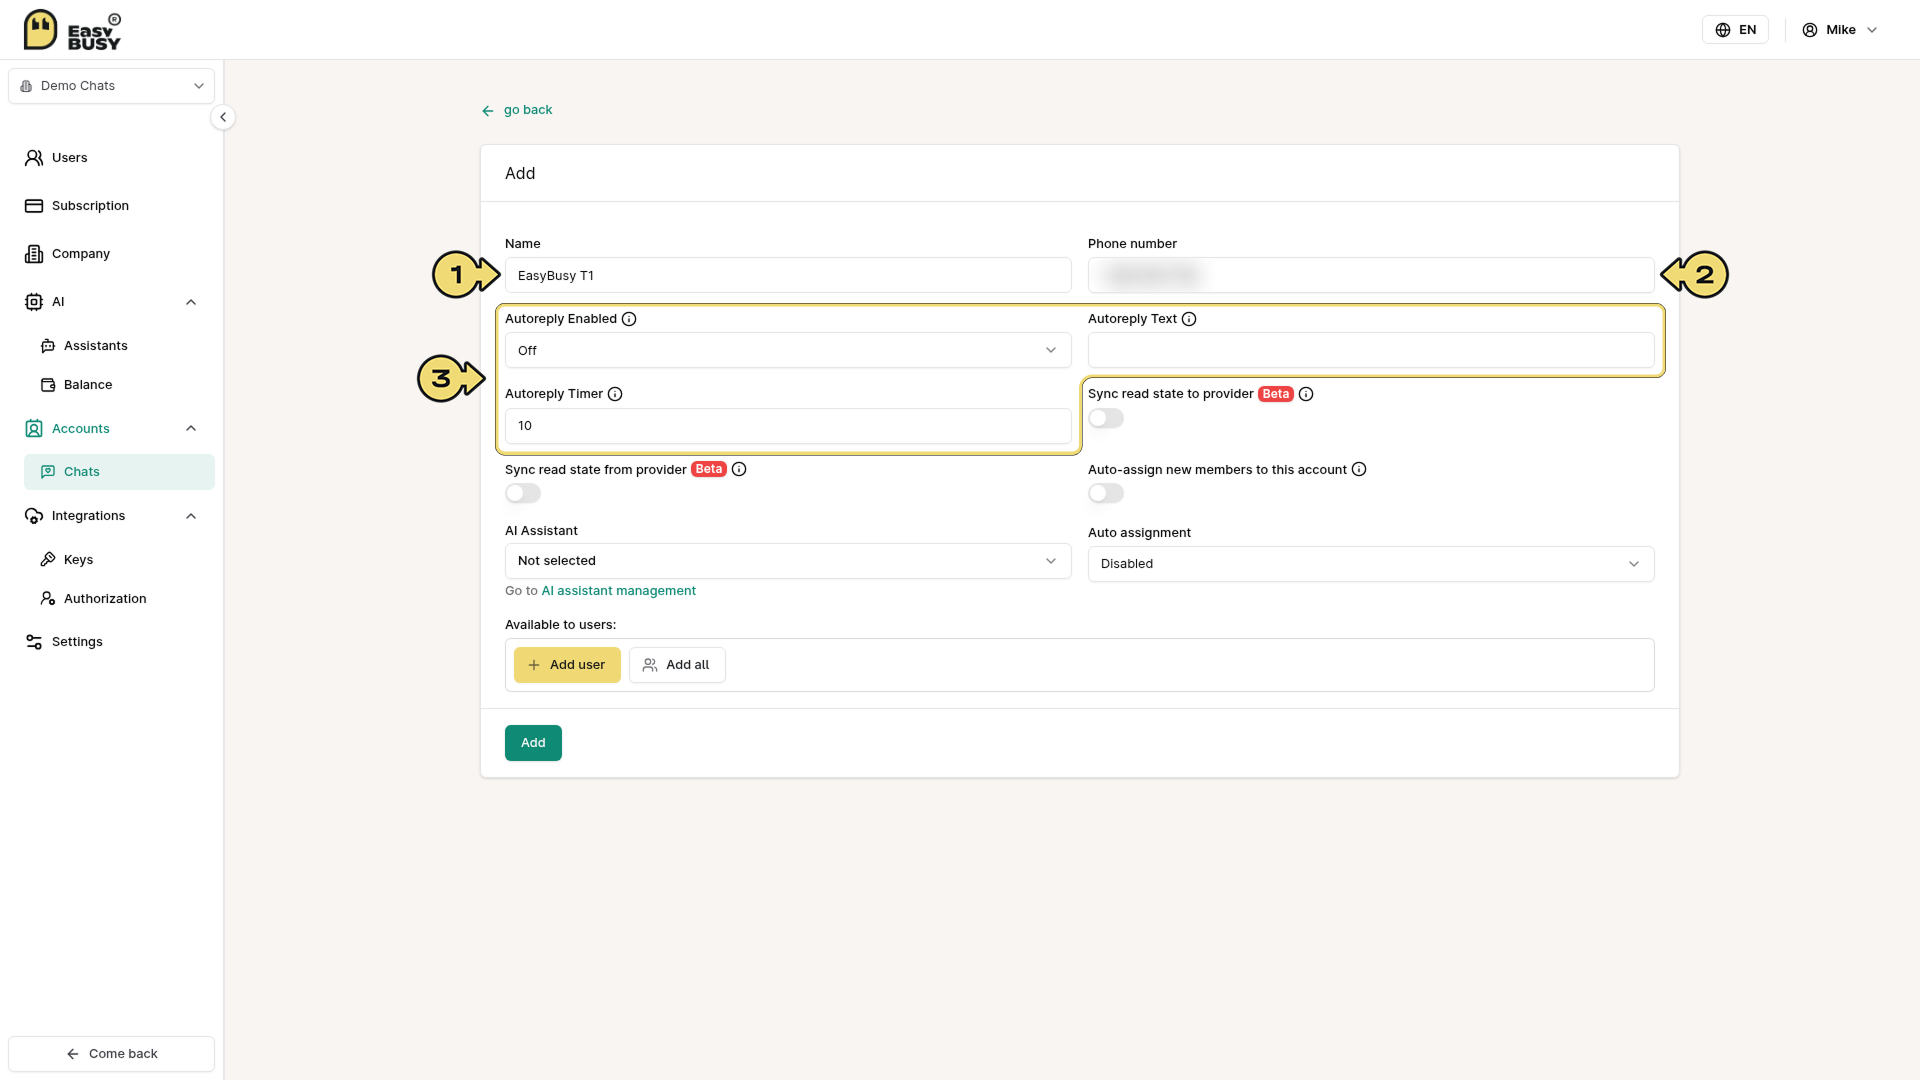Viewport: 1920px width, 1080px height.
Task: Click the Demo Chats workspace icon
Action: coord(26,86)
